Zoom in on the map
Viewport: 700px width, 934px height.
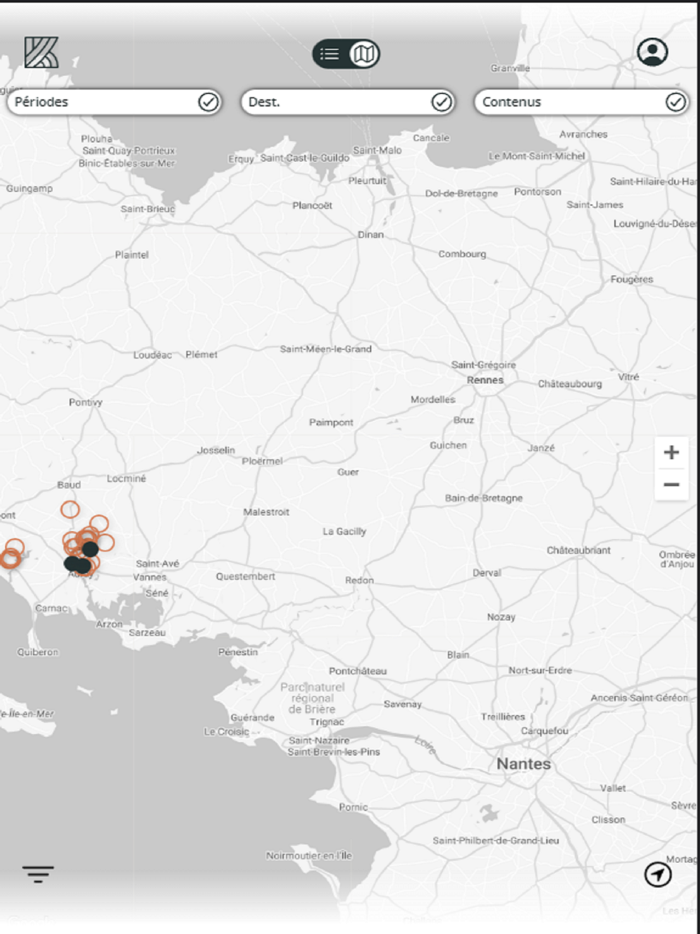click(671, 453)
